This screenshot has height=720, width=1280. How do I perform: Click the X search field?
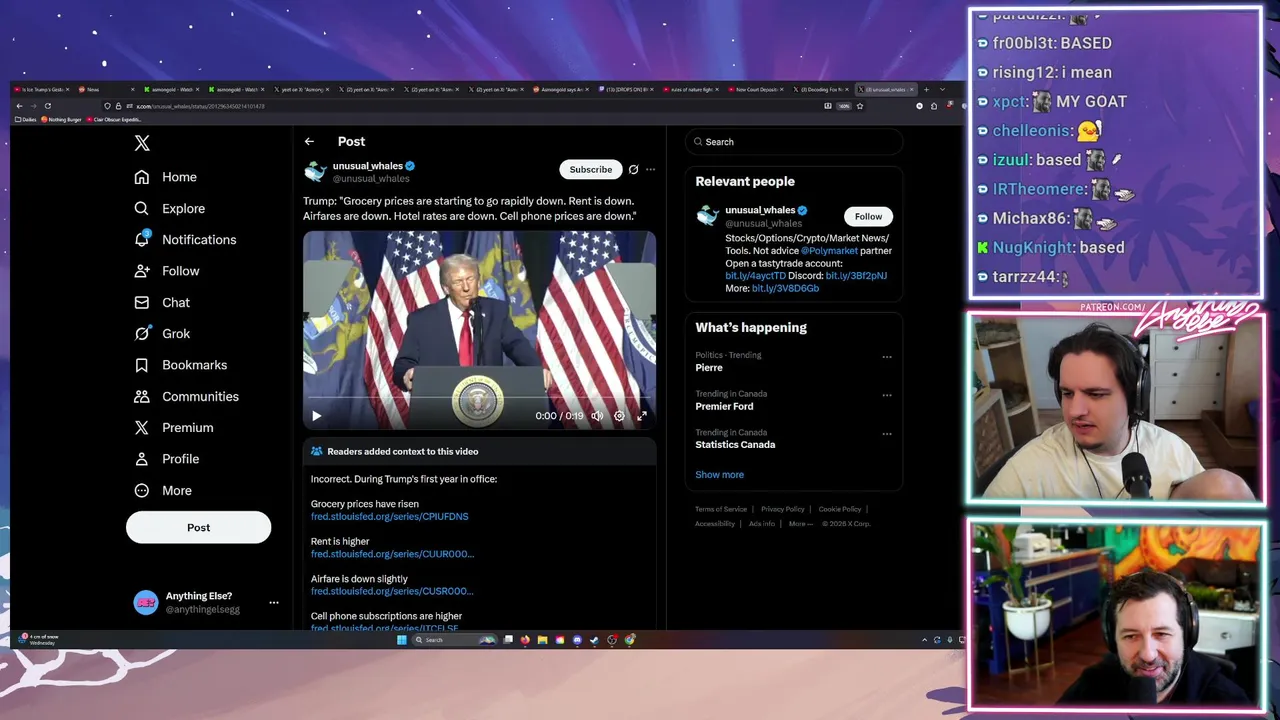click(x=793, y=142)
